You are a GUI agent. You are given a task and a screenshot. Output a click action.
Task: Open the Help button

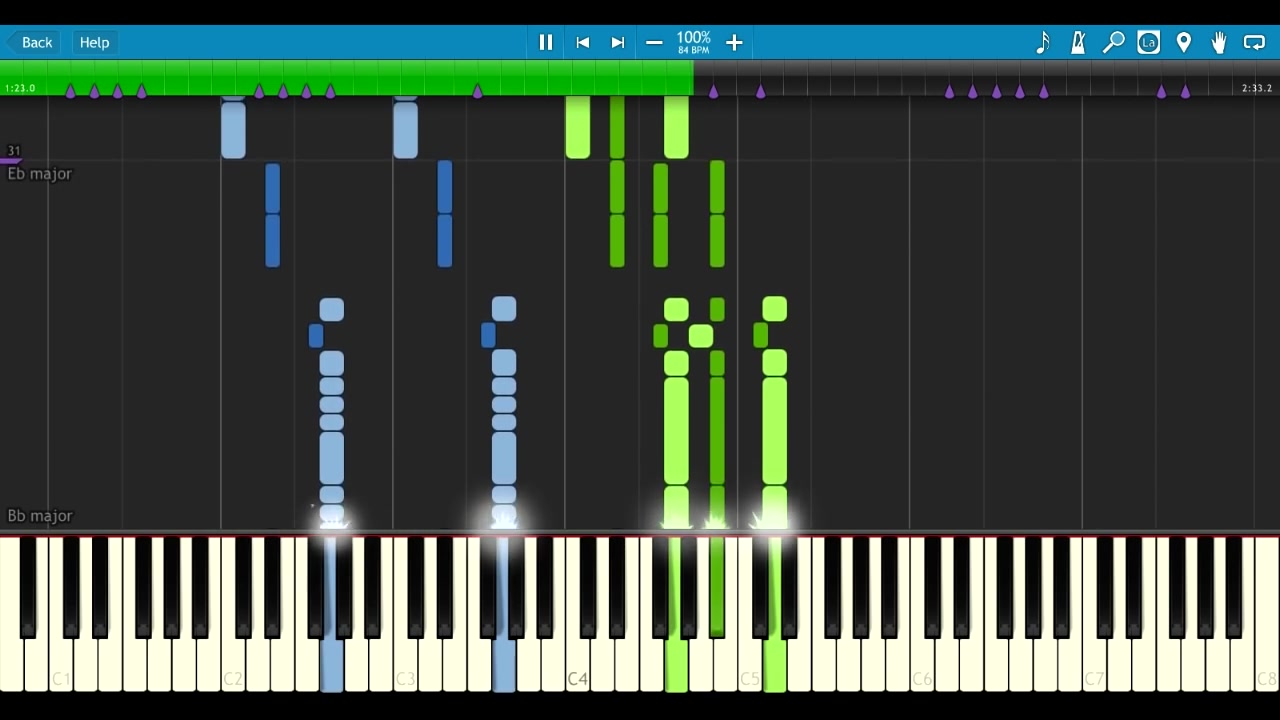94,42
